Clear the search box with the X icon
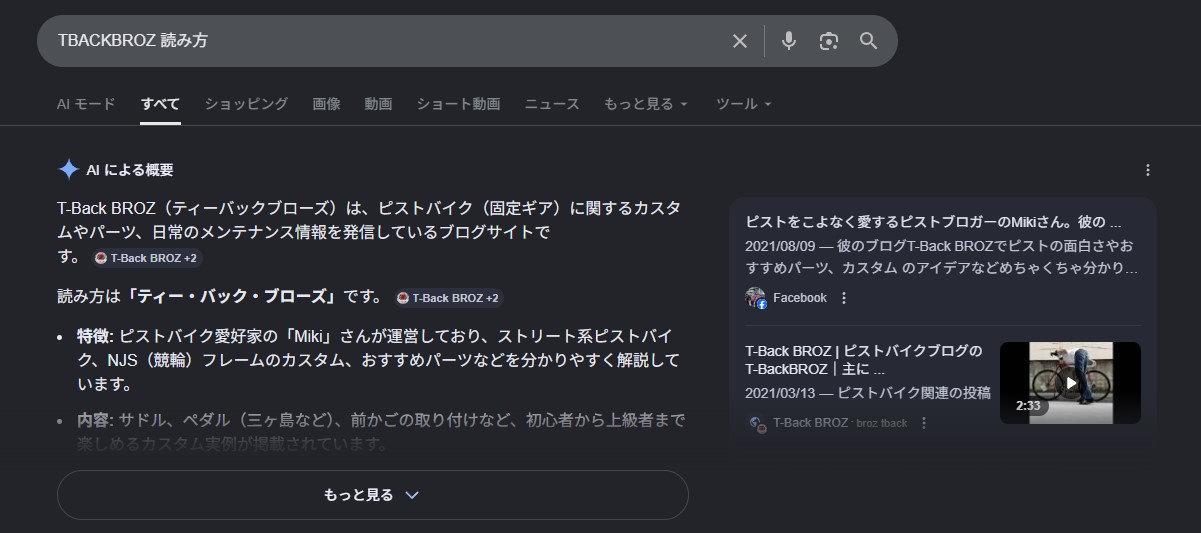The height and width of the screenshot is (533, 1201). click(x=740, y=41)
